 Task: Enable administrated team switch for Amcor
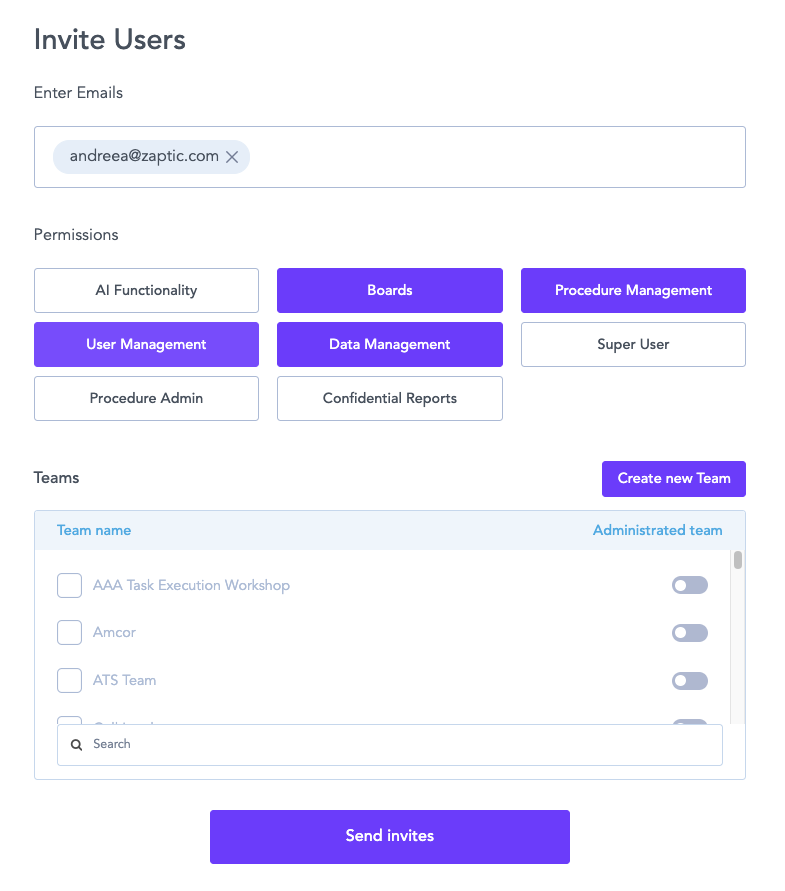[689, 633]
